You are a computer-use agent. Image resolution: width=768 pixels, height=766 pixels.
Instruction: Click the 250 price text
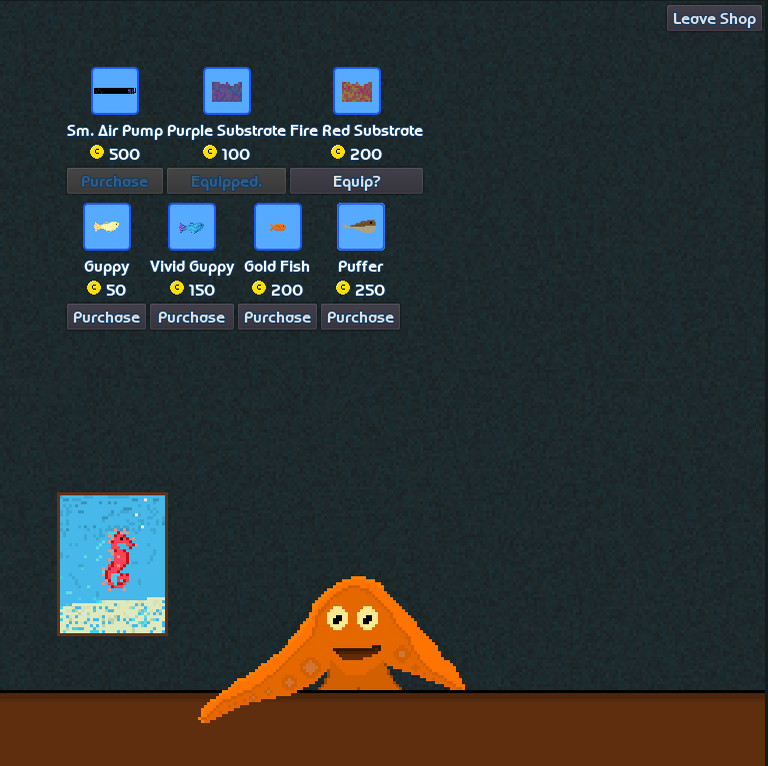[x=370, y=290]
